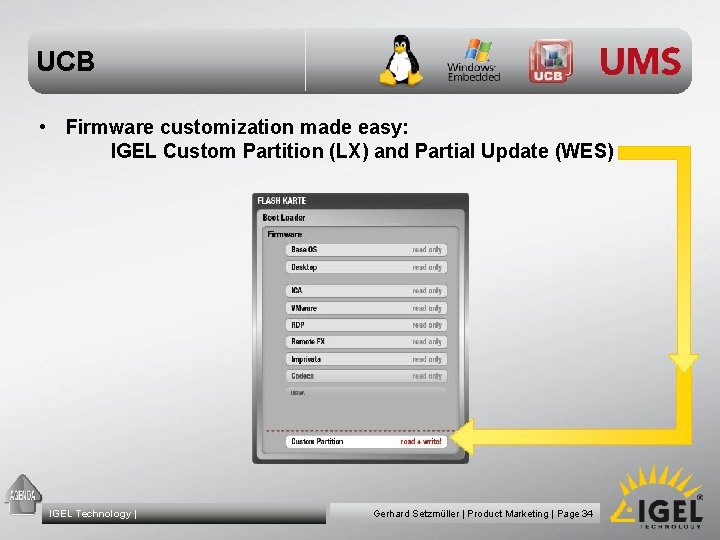The width and height of the screenshot is (720, 540).
Task: Click the UCB slide title
Action: coord(66,61)
